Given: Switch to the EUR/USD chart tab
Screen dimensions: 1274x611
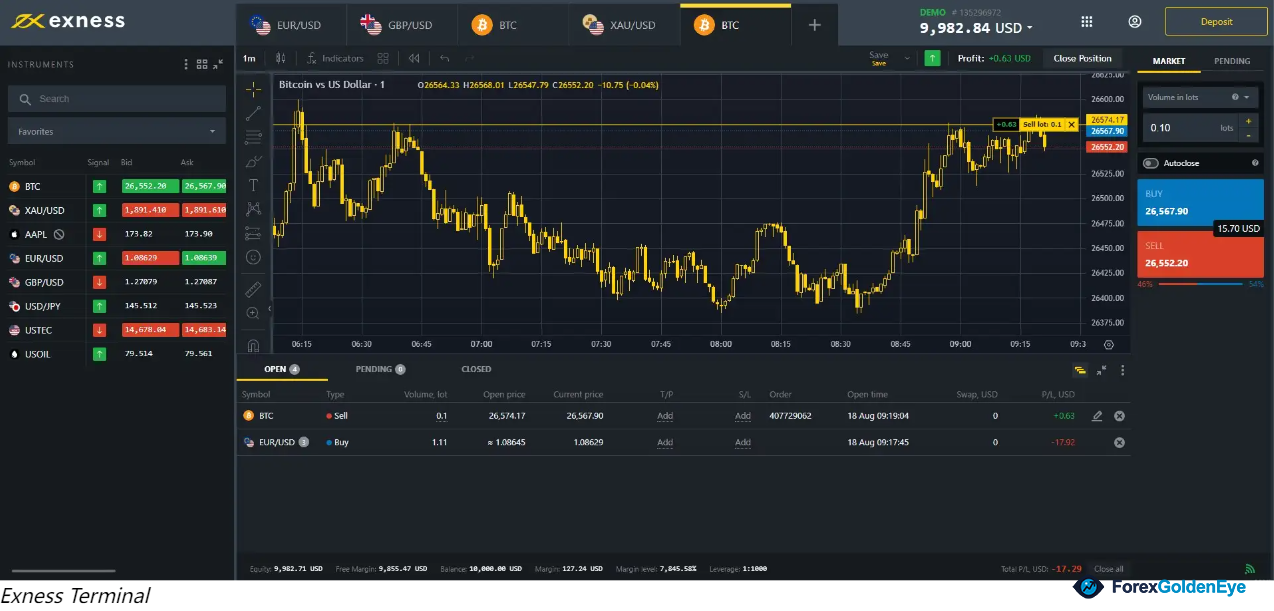Looking at the screenshot, I should click(290, 25).
